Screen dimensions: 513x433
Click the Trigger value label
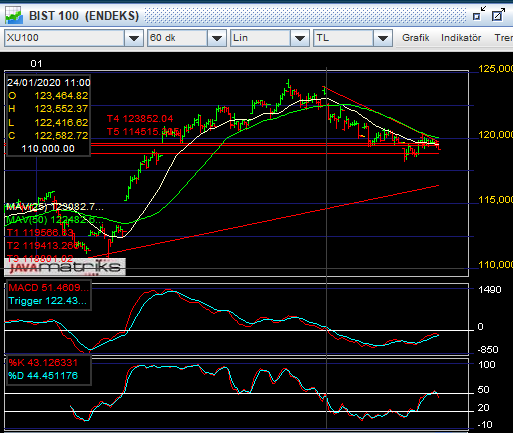pyautogui.click(x=48, y=301)
